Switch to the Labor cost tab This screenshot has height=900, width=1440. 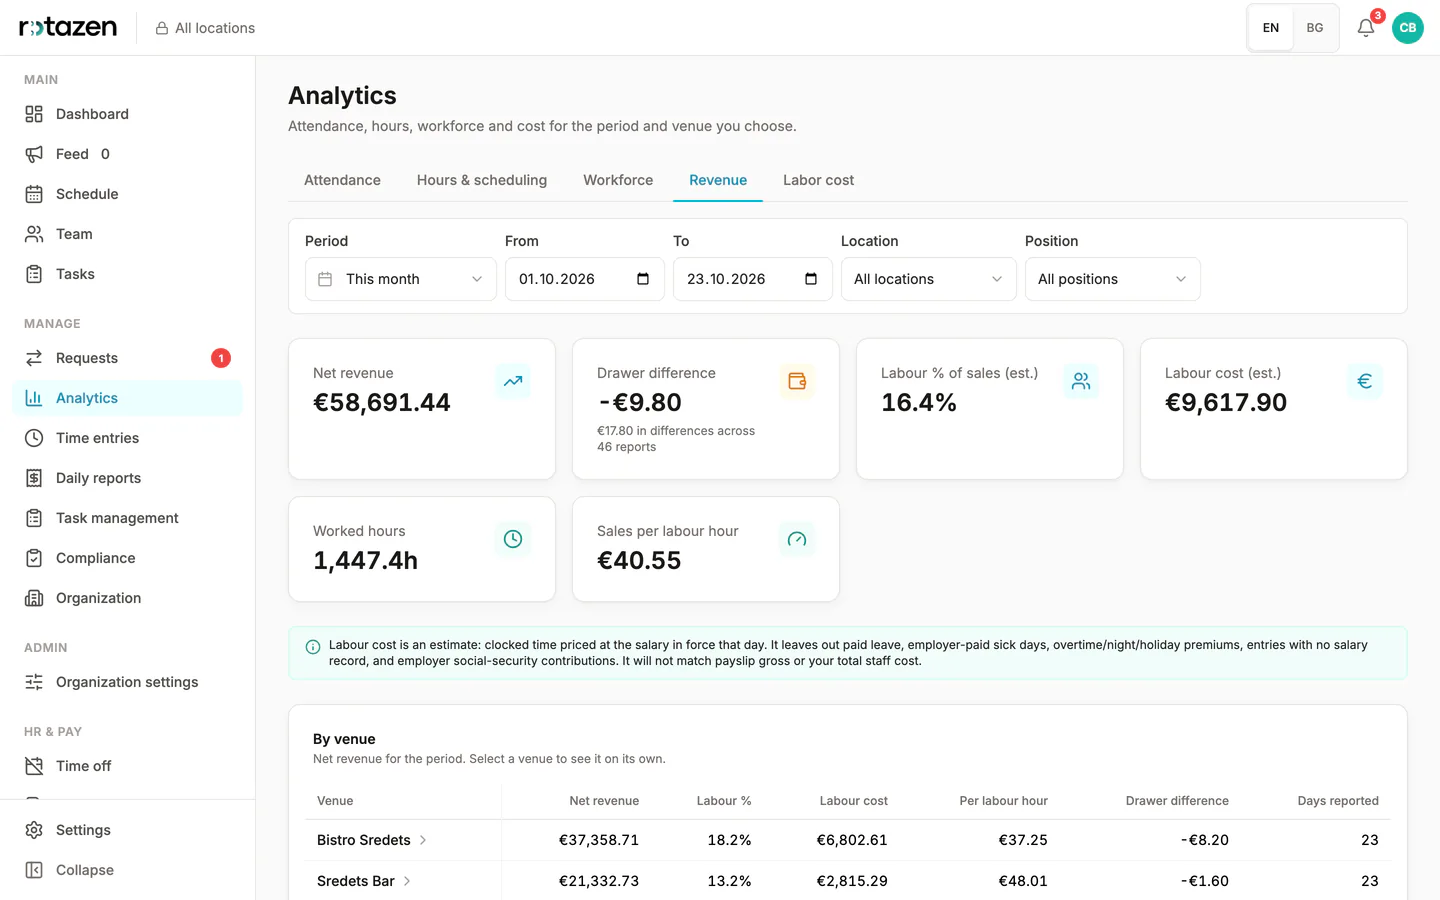coord(818,180)
